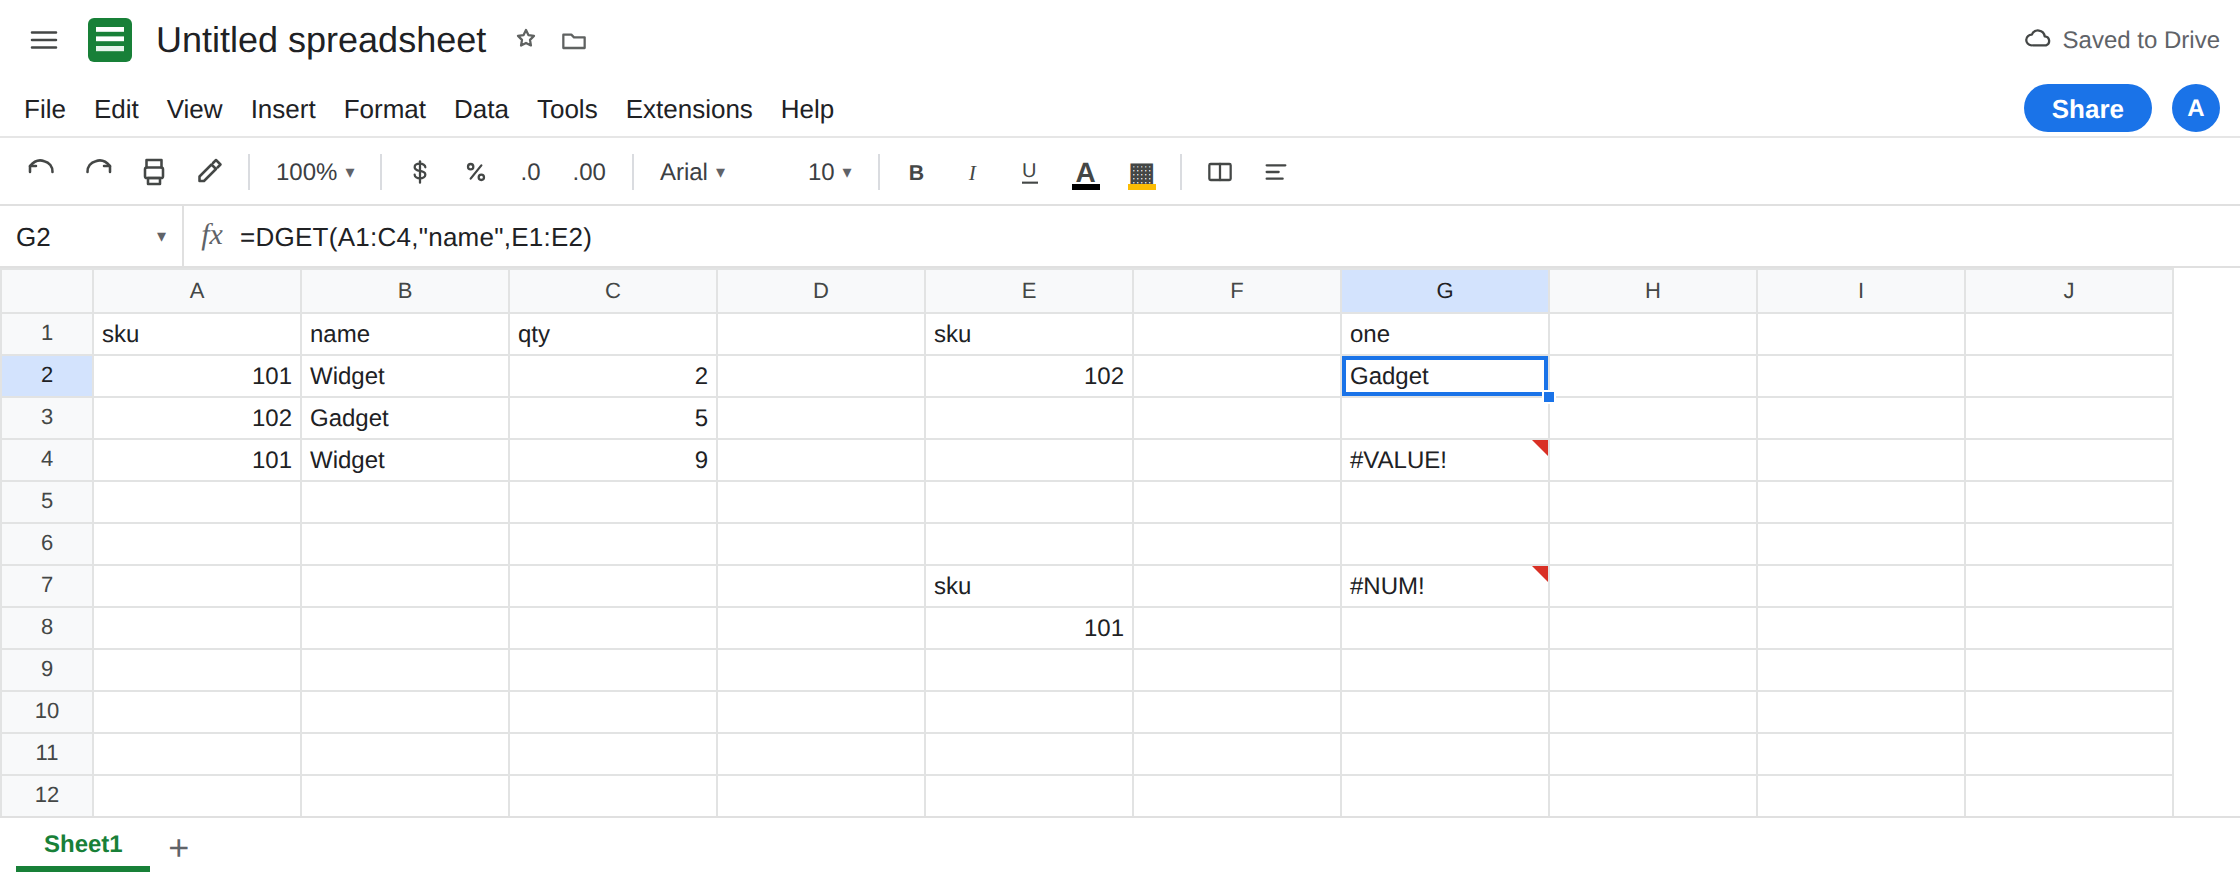Open the Format menu
This screenshot has height=872, width=2240.
click(385, 109)
